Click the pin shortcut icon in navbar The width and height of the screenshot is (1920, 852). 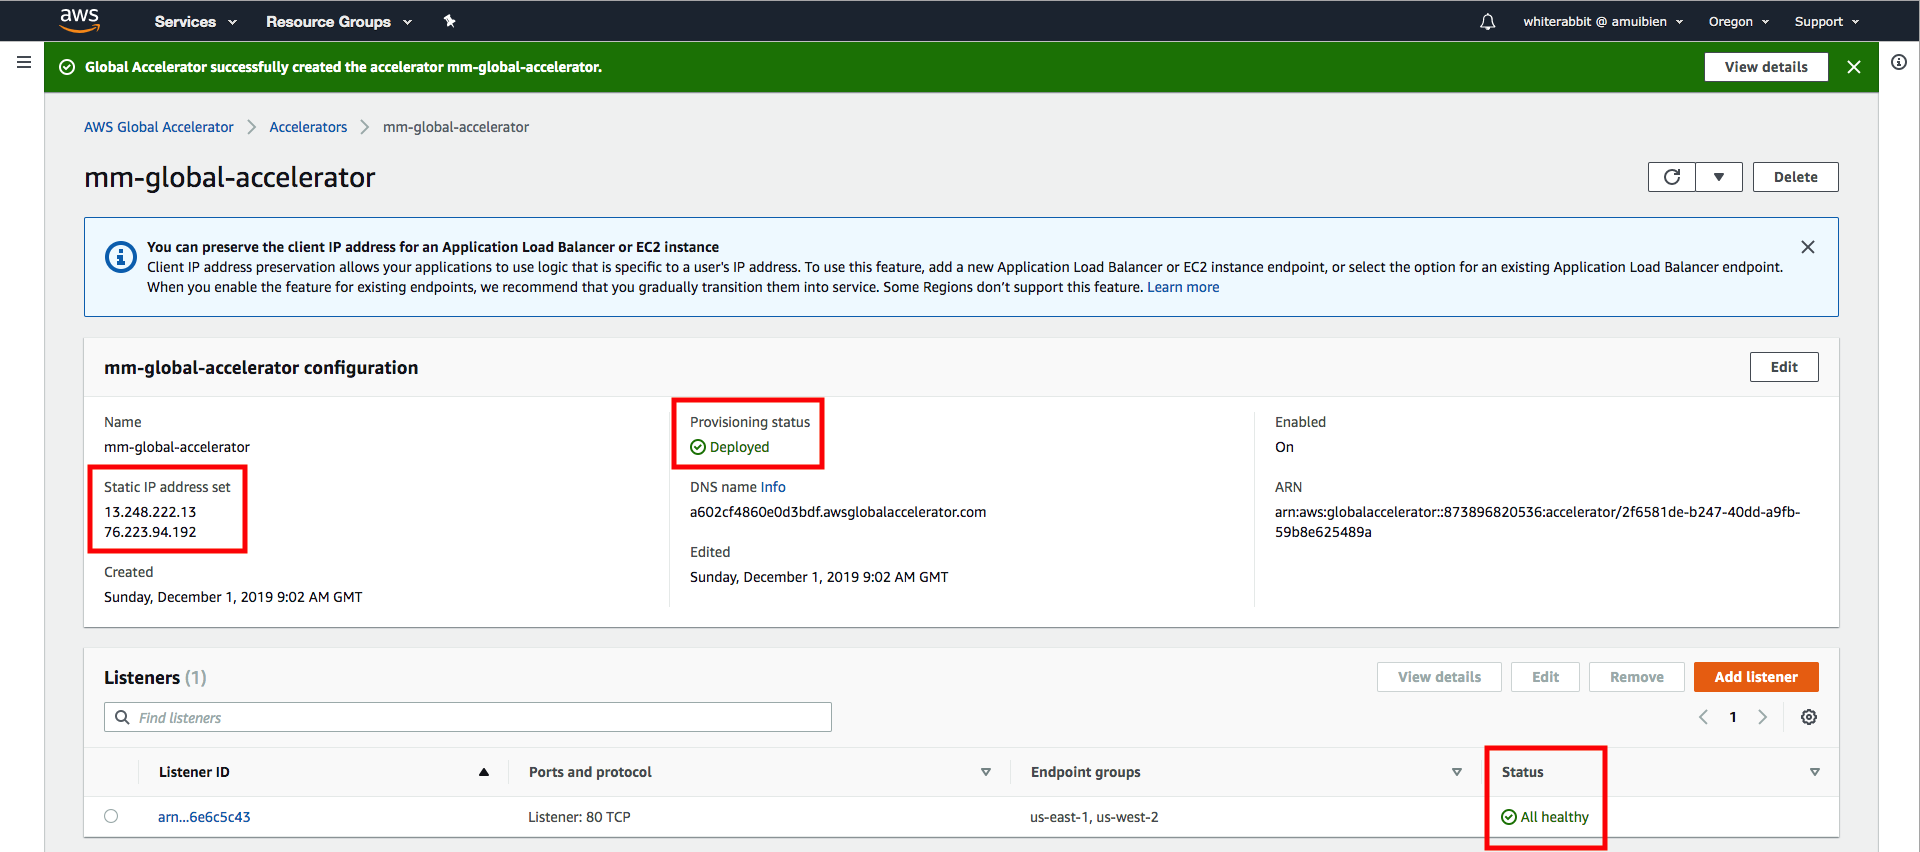pyautogui.click(x=450, y=21)
